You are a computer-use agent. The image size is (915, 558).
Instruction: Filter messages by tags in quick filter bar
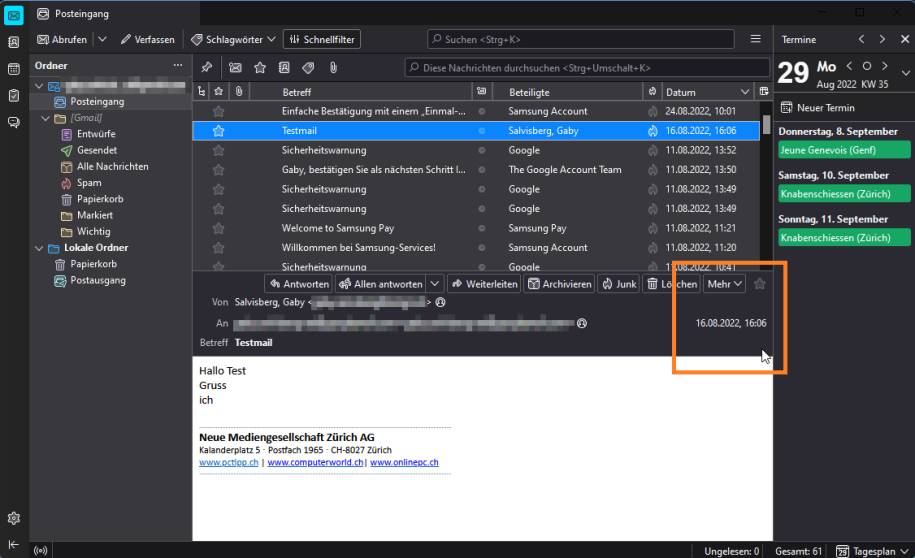pyautogui.click(x=308, y=68)
